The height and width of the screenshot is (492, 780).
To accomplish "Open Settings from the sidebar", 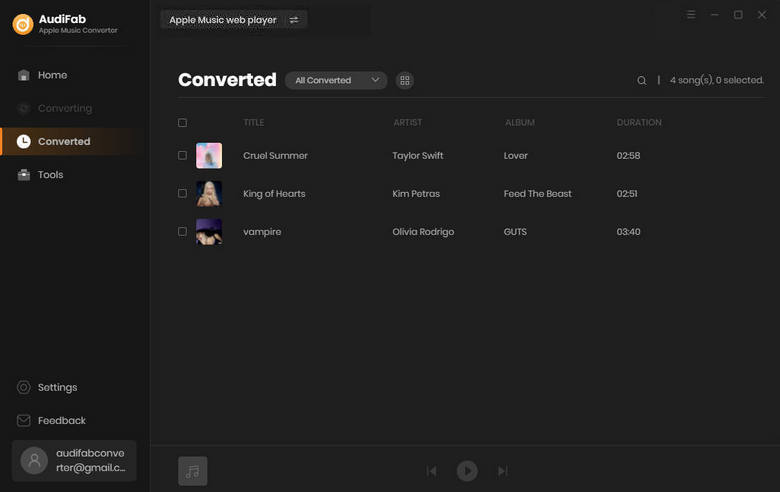I will [57, 387].
